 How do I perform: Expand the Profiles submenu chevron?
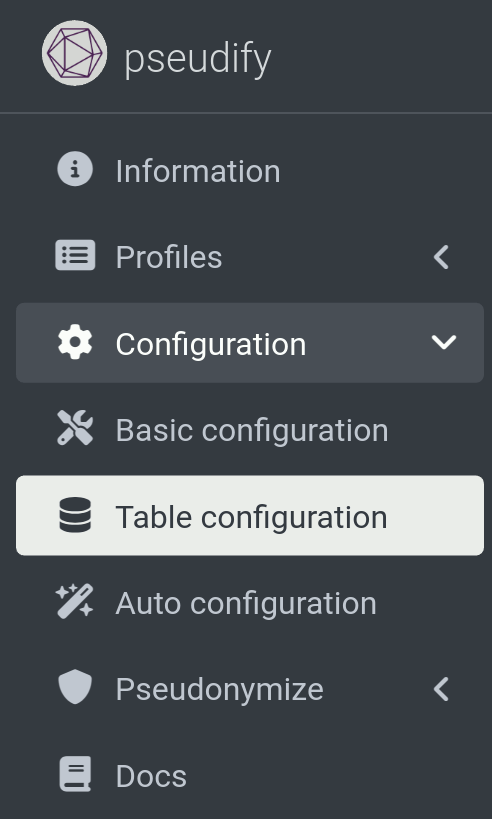[442, 257]
